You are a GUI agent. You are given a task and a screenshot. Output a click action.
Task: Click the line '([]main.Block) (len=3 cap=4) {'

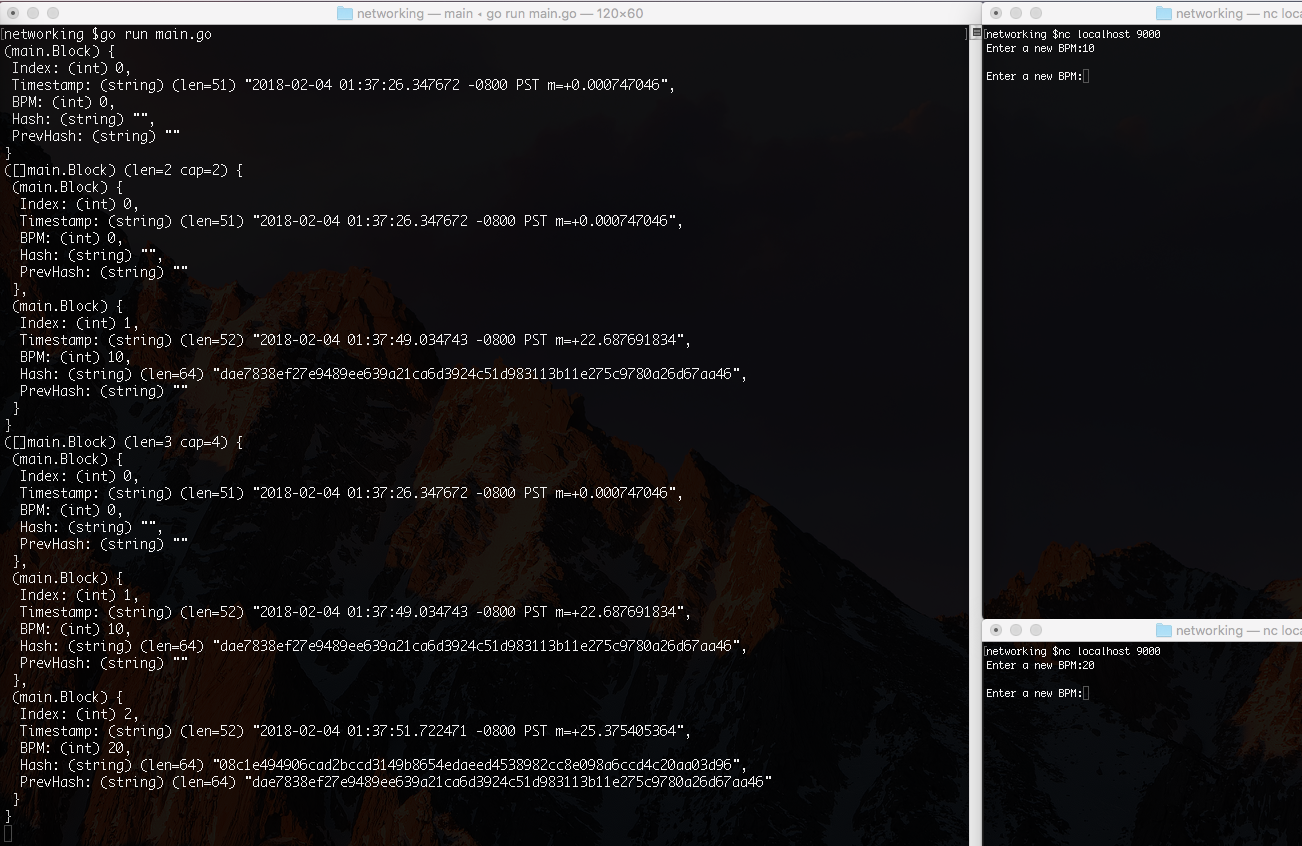[x=124, y=442]
